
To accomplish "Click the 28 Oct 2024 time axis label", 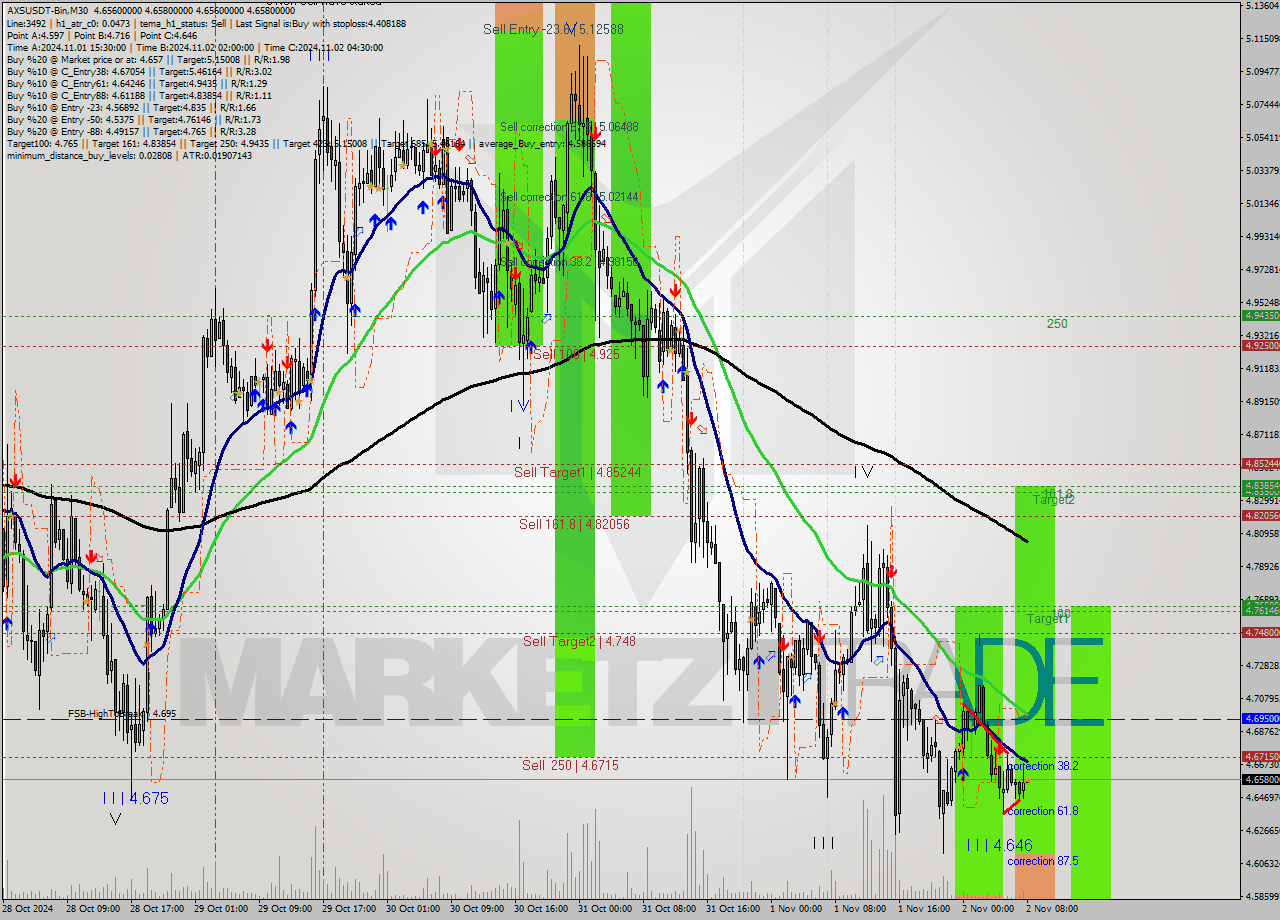I will point(29,909).
